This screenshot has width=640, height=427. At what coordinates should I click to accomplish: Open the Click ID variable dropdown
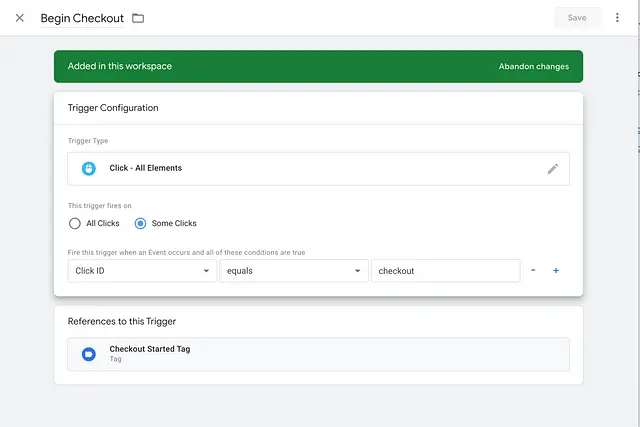tap(142, 271)
